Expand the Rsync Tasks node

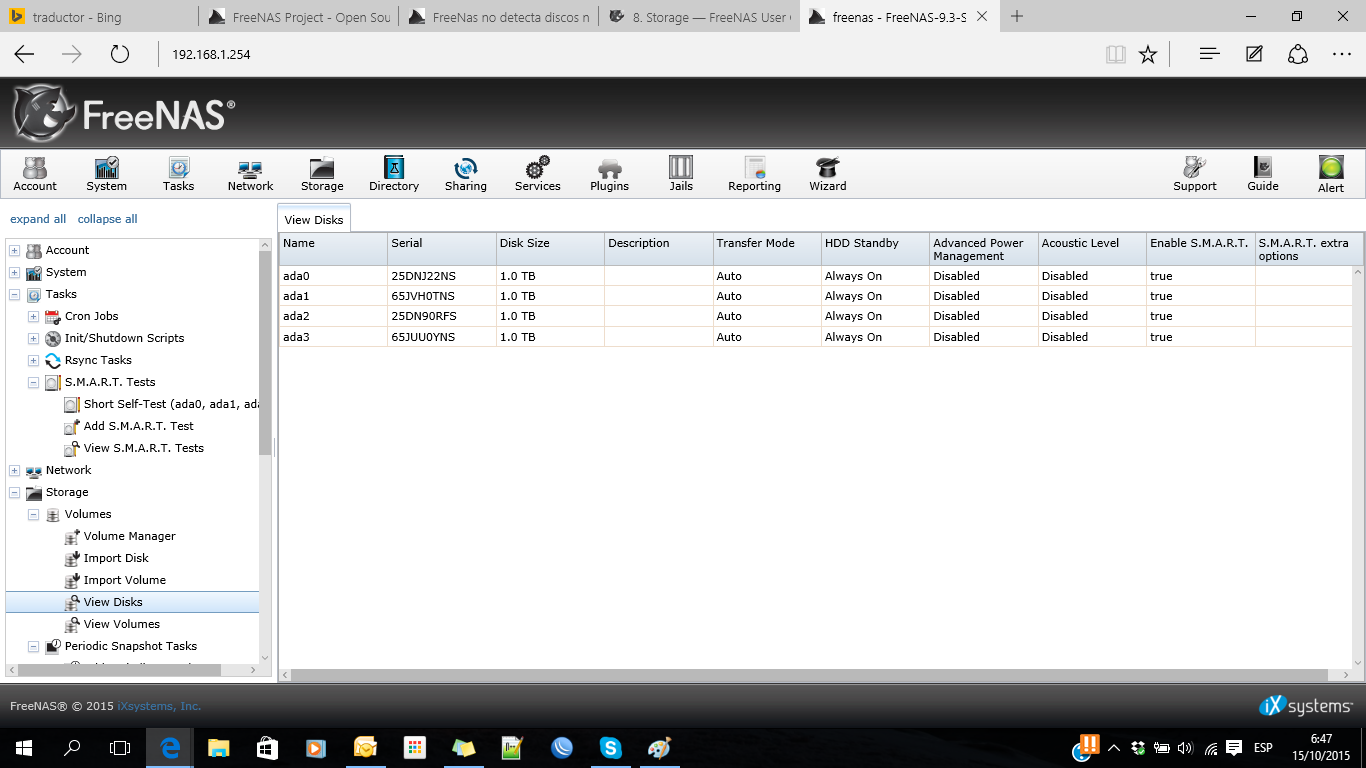(33, 360)
